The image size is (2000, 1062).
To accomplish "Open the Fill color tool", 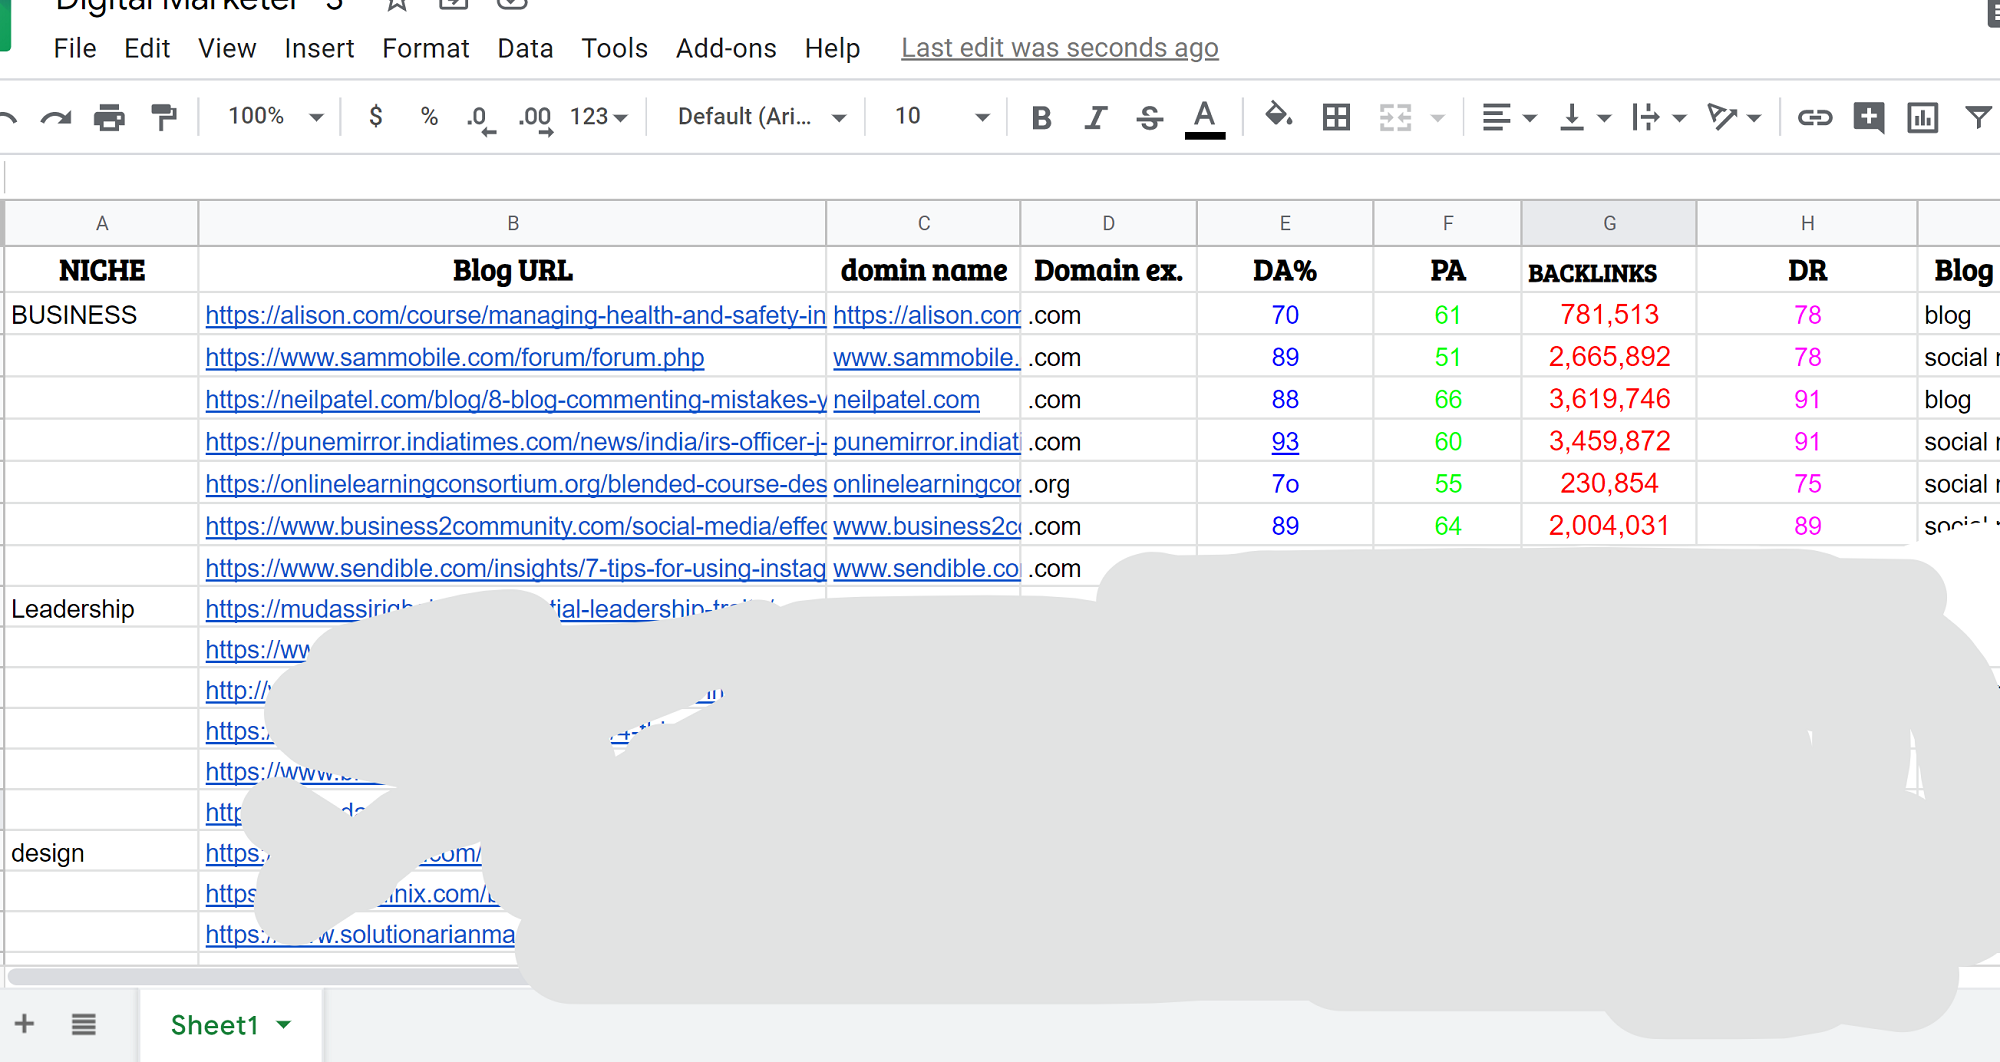I will (1278, 116).
